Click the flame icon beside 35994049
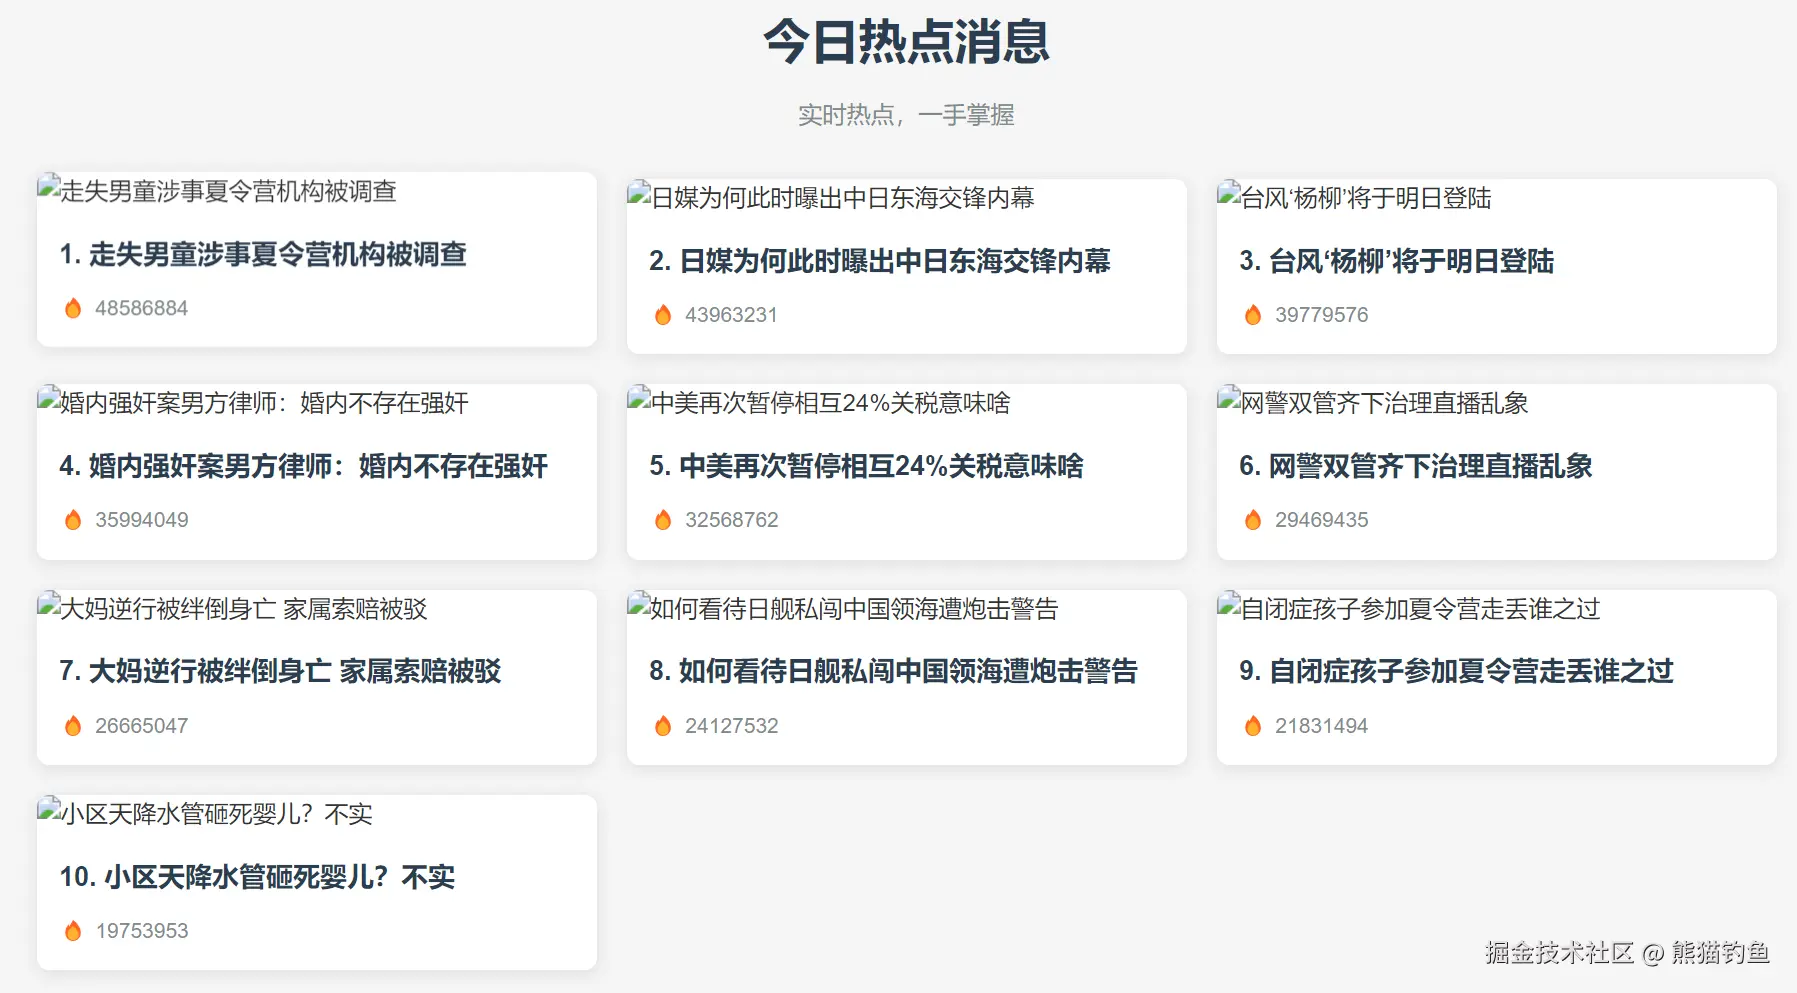 pos(73,520)
